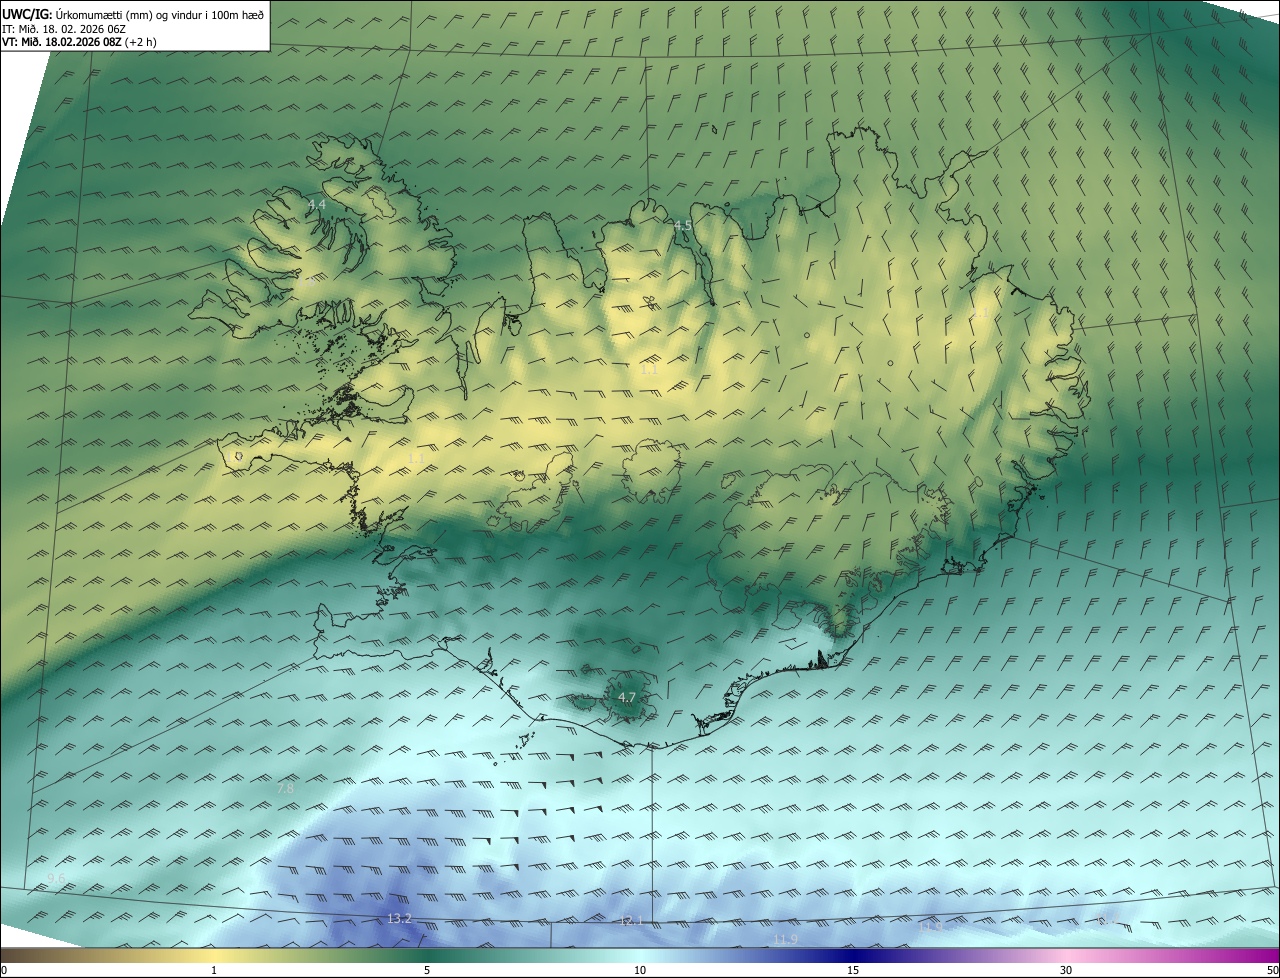Click the 12.1 value label
The image size is (1280, 978).
[x=631, y=921]
